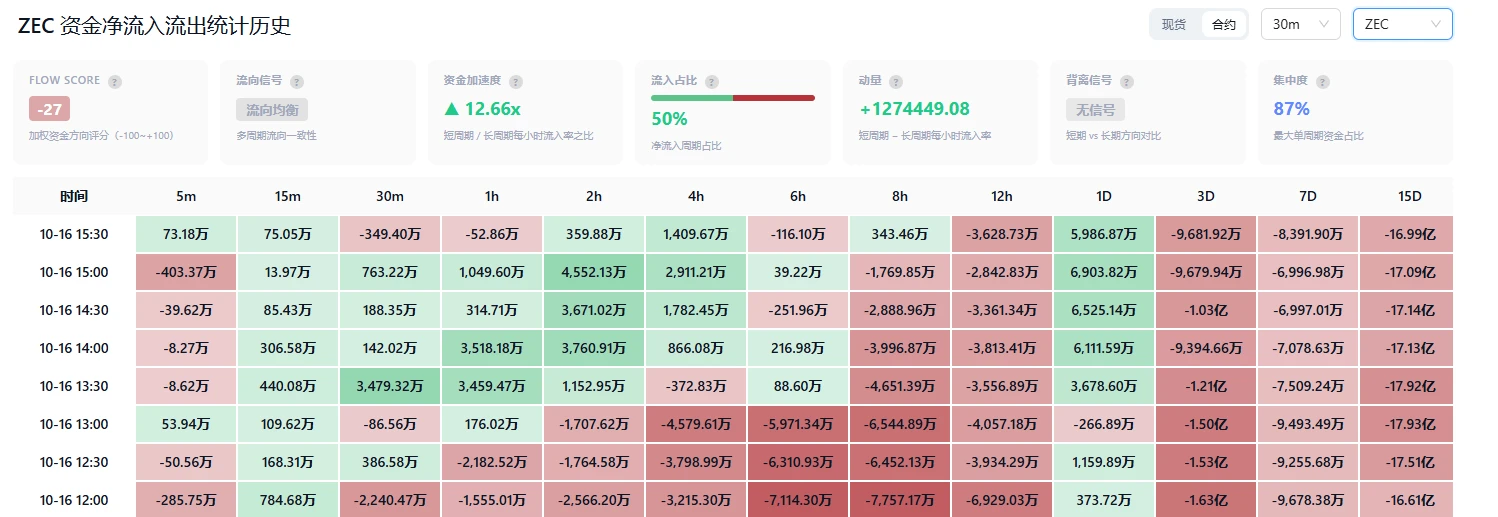Open help icon next to 资金加速度
Viewport: 1498px width, 517px height.
(516, 81)
